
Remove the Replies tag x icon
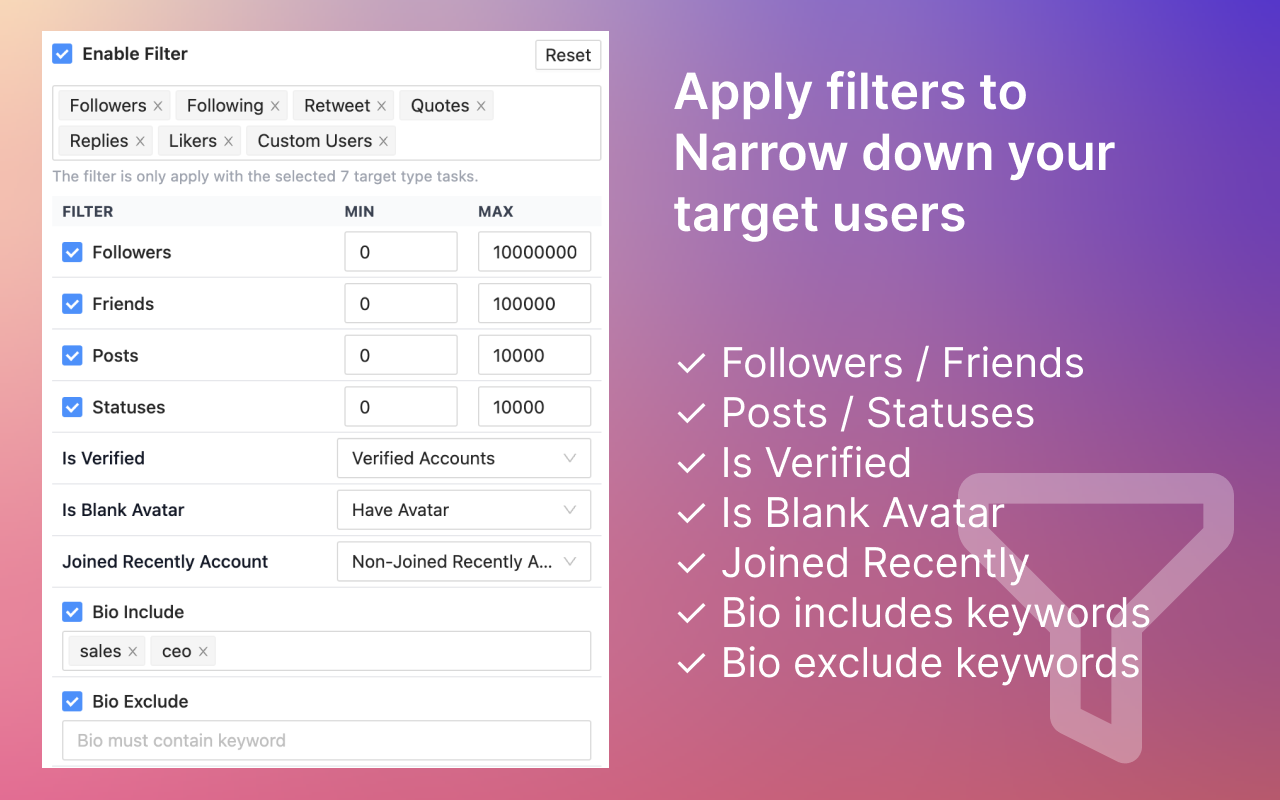(x=140, y=141)
